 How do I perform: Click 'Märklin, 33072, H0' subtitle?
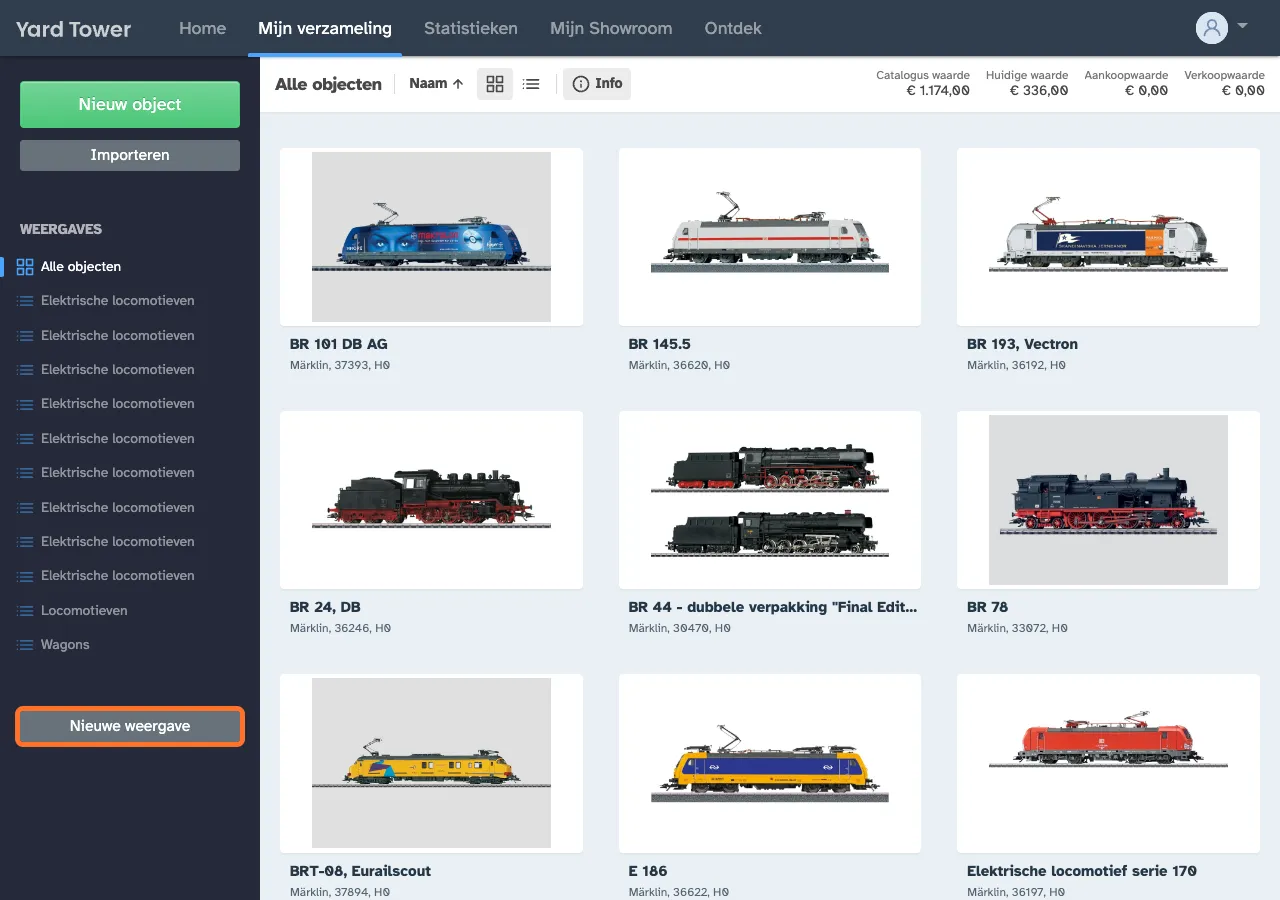(x=1017, y=629)
